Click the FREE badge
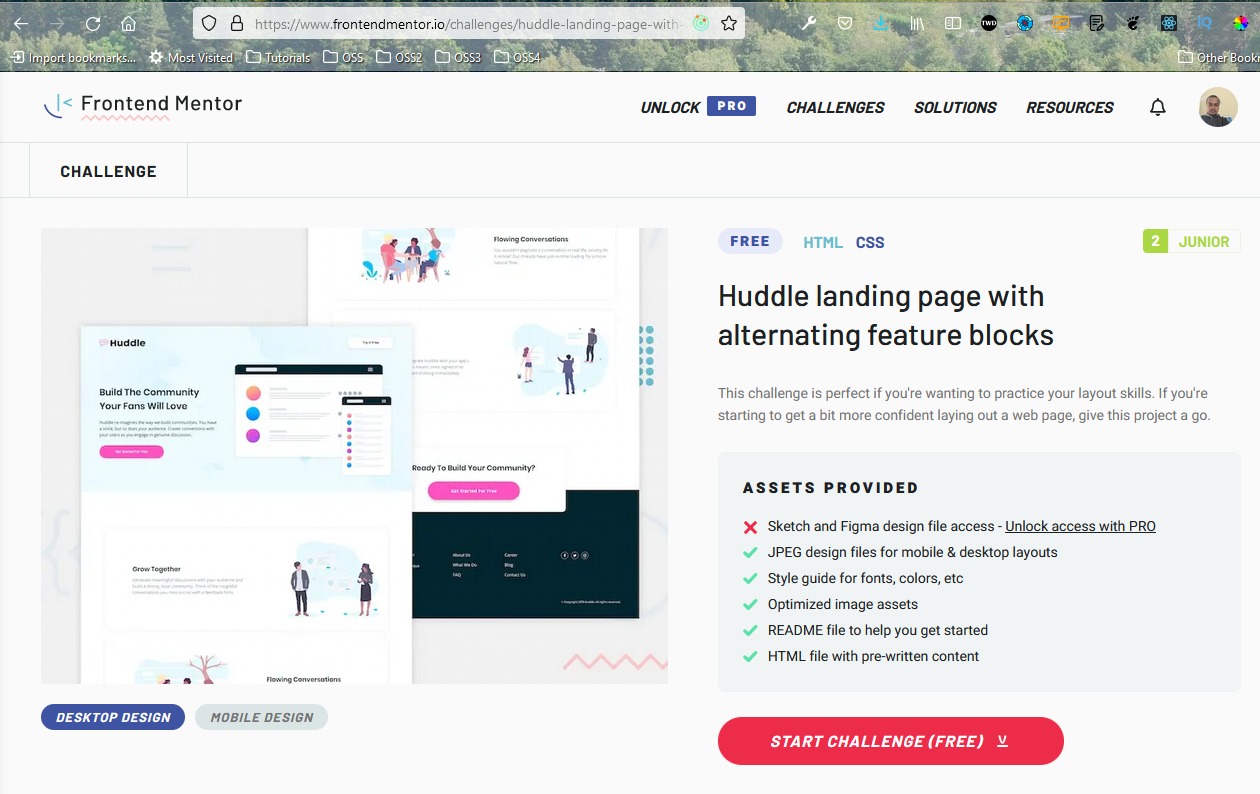This screenshot has width=1260, height=794. (750, 241)
